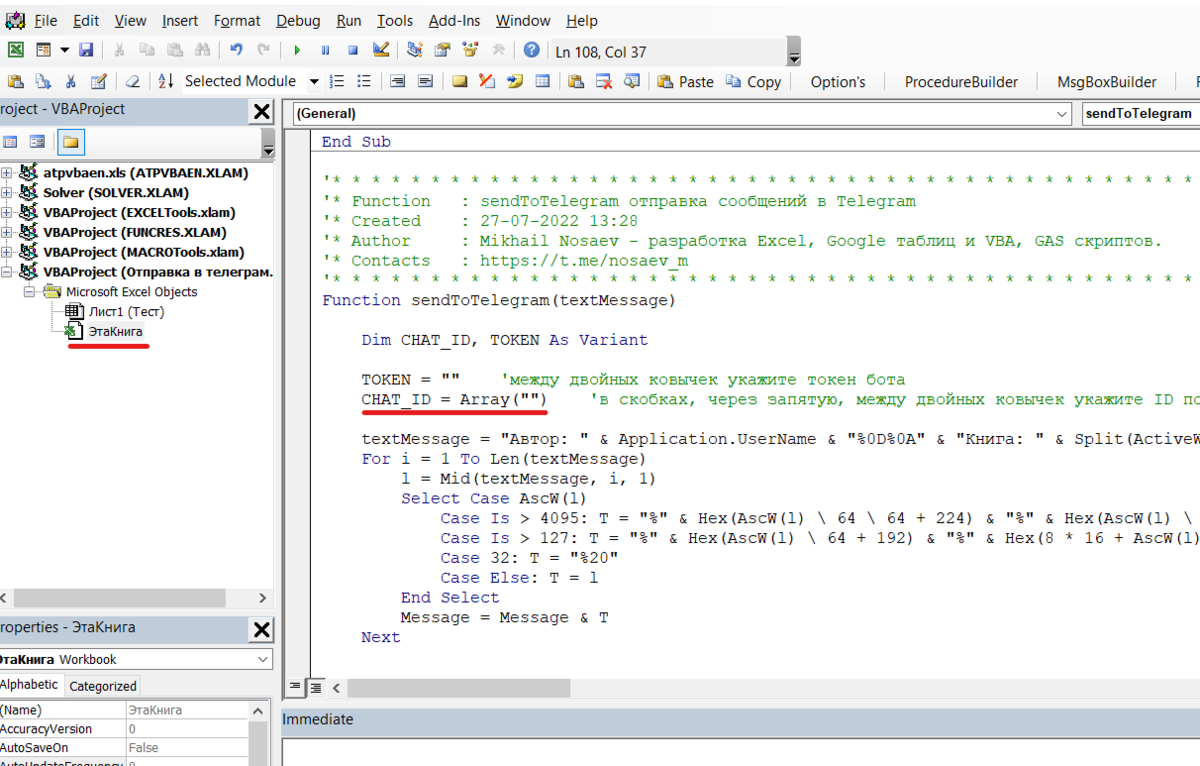Click the Break pause icon
This screenshot has height=766, width=1200.
325,50
